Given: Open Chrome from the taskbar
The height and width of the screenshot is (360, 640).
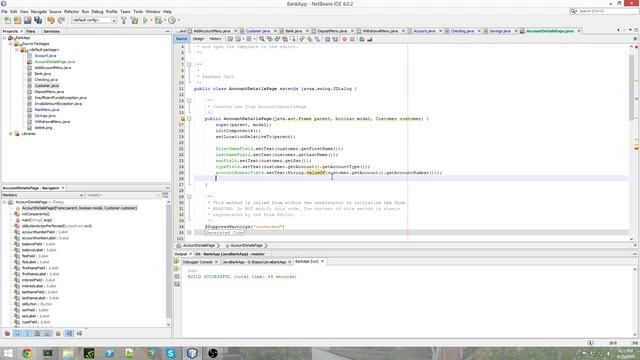Looking at the screenshot, I should (27, 353).
